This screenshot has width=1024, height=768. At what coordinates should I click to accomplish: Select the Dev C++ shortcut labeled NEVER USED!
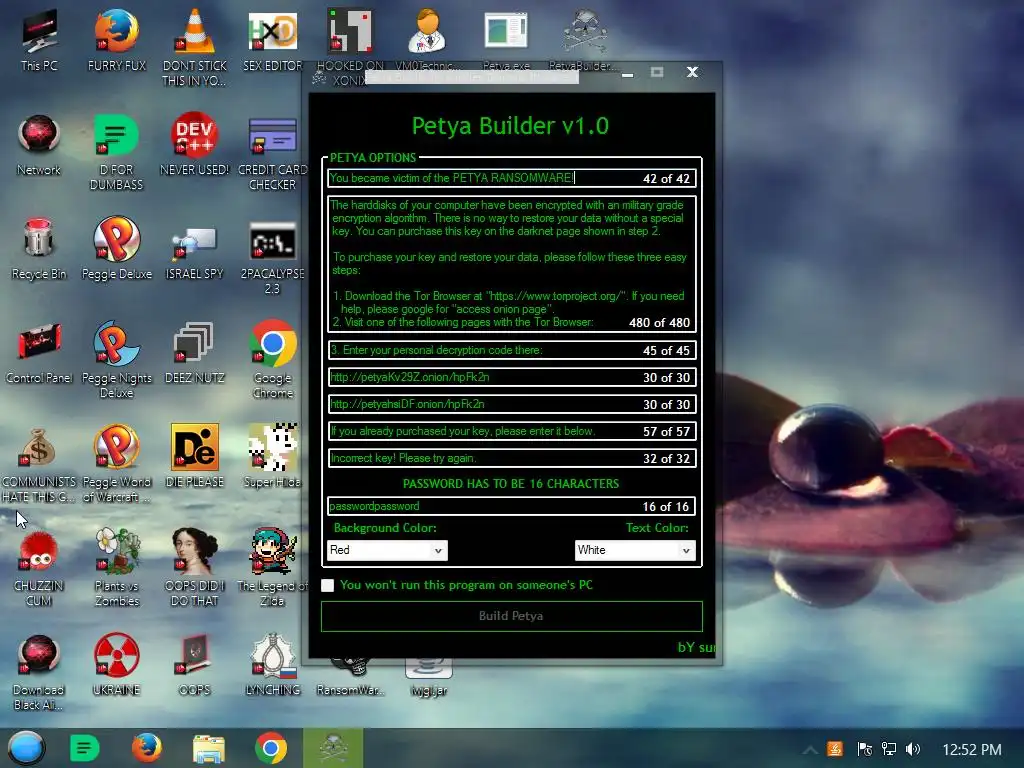pos(195,145)
